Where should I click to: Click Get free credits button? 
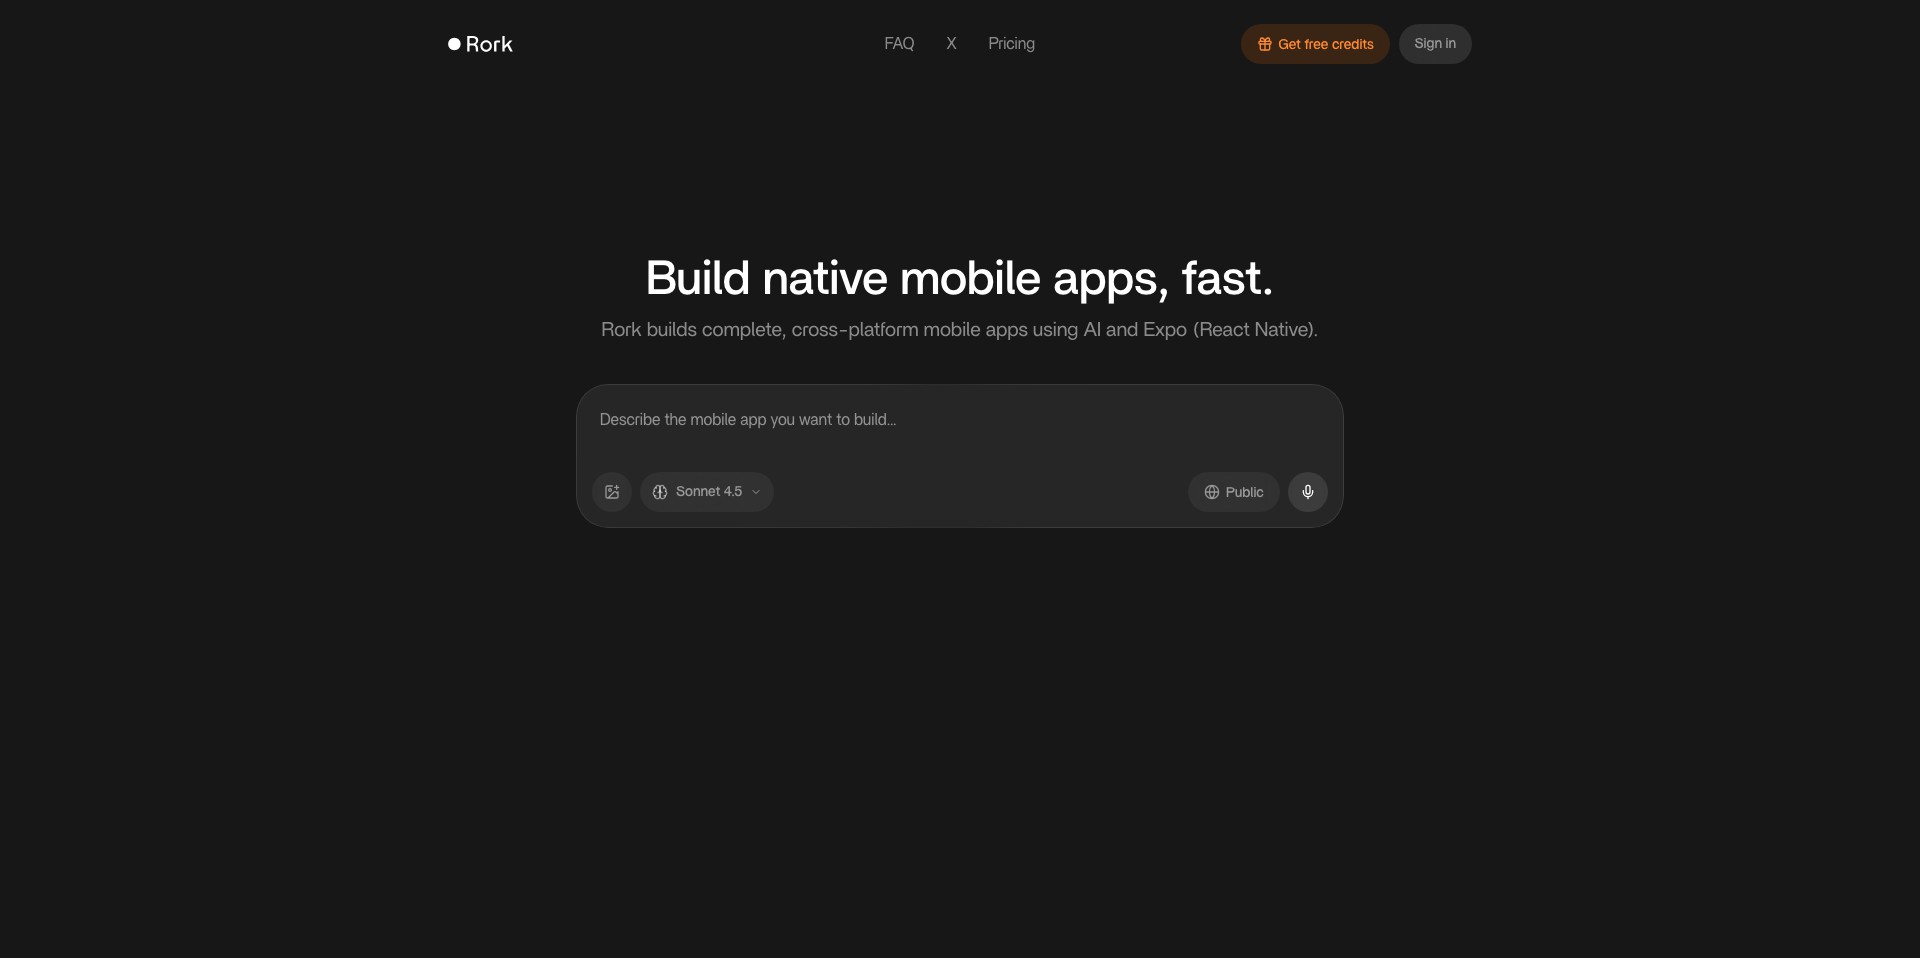[1315, 44]
